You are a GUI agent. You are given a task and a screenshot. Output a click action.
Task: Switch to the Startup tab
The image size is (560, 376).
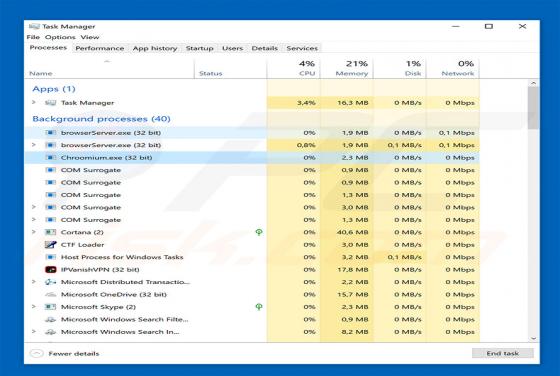pos(200,48)
